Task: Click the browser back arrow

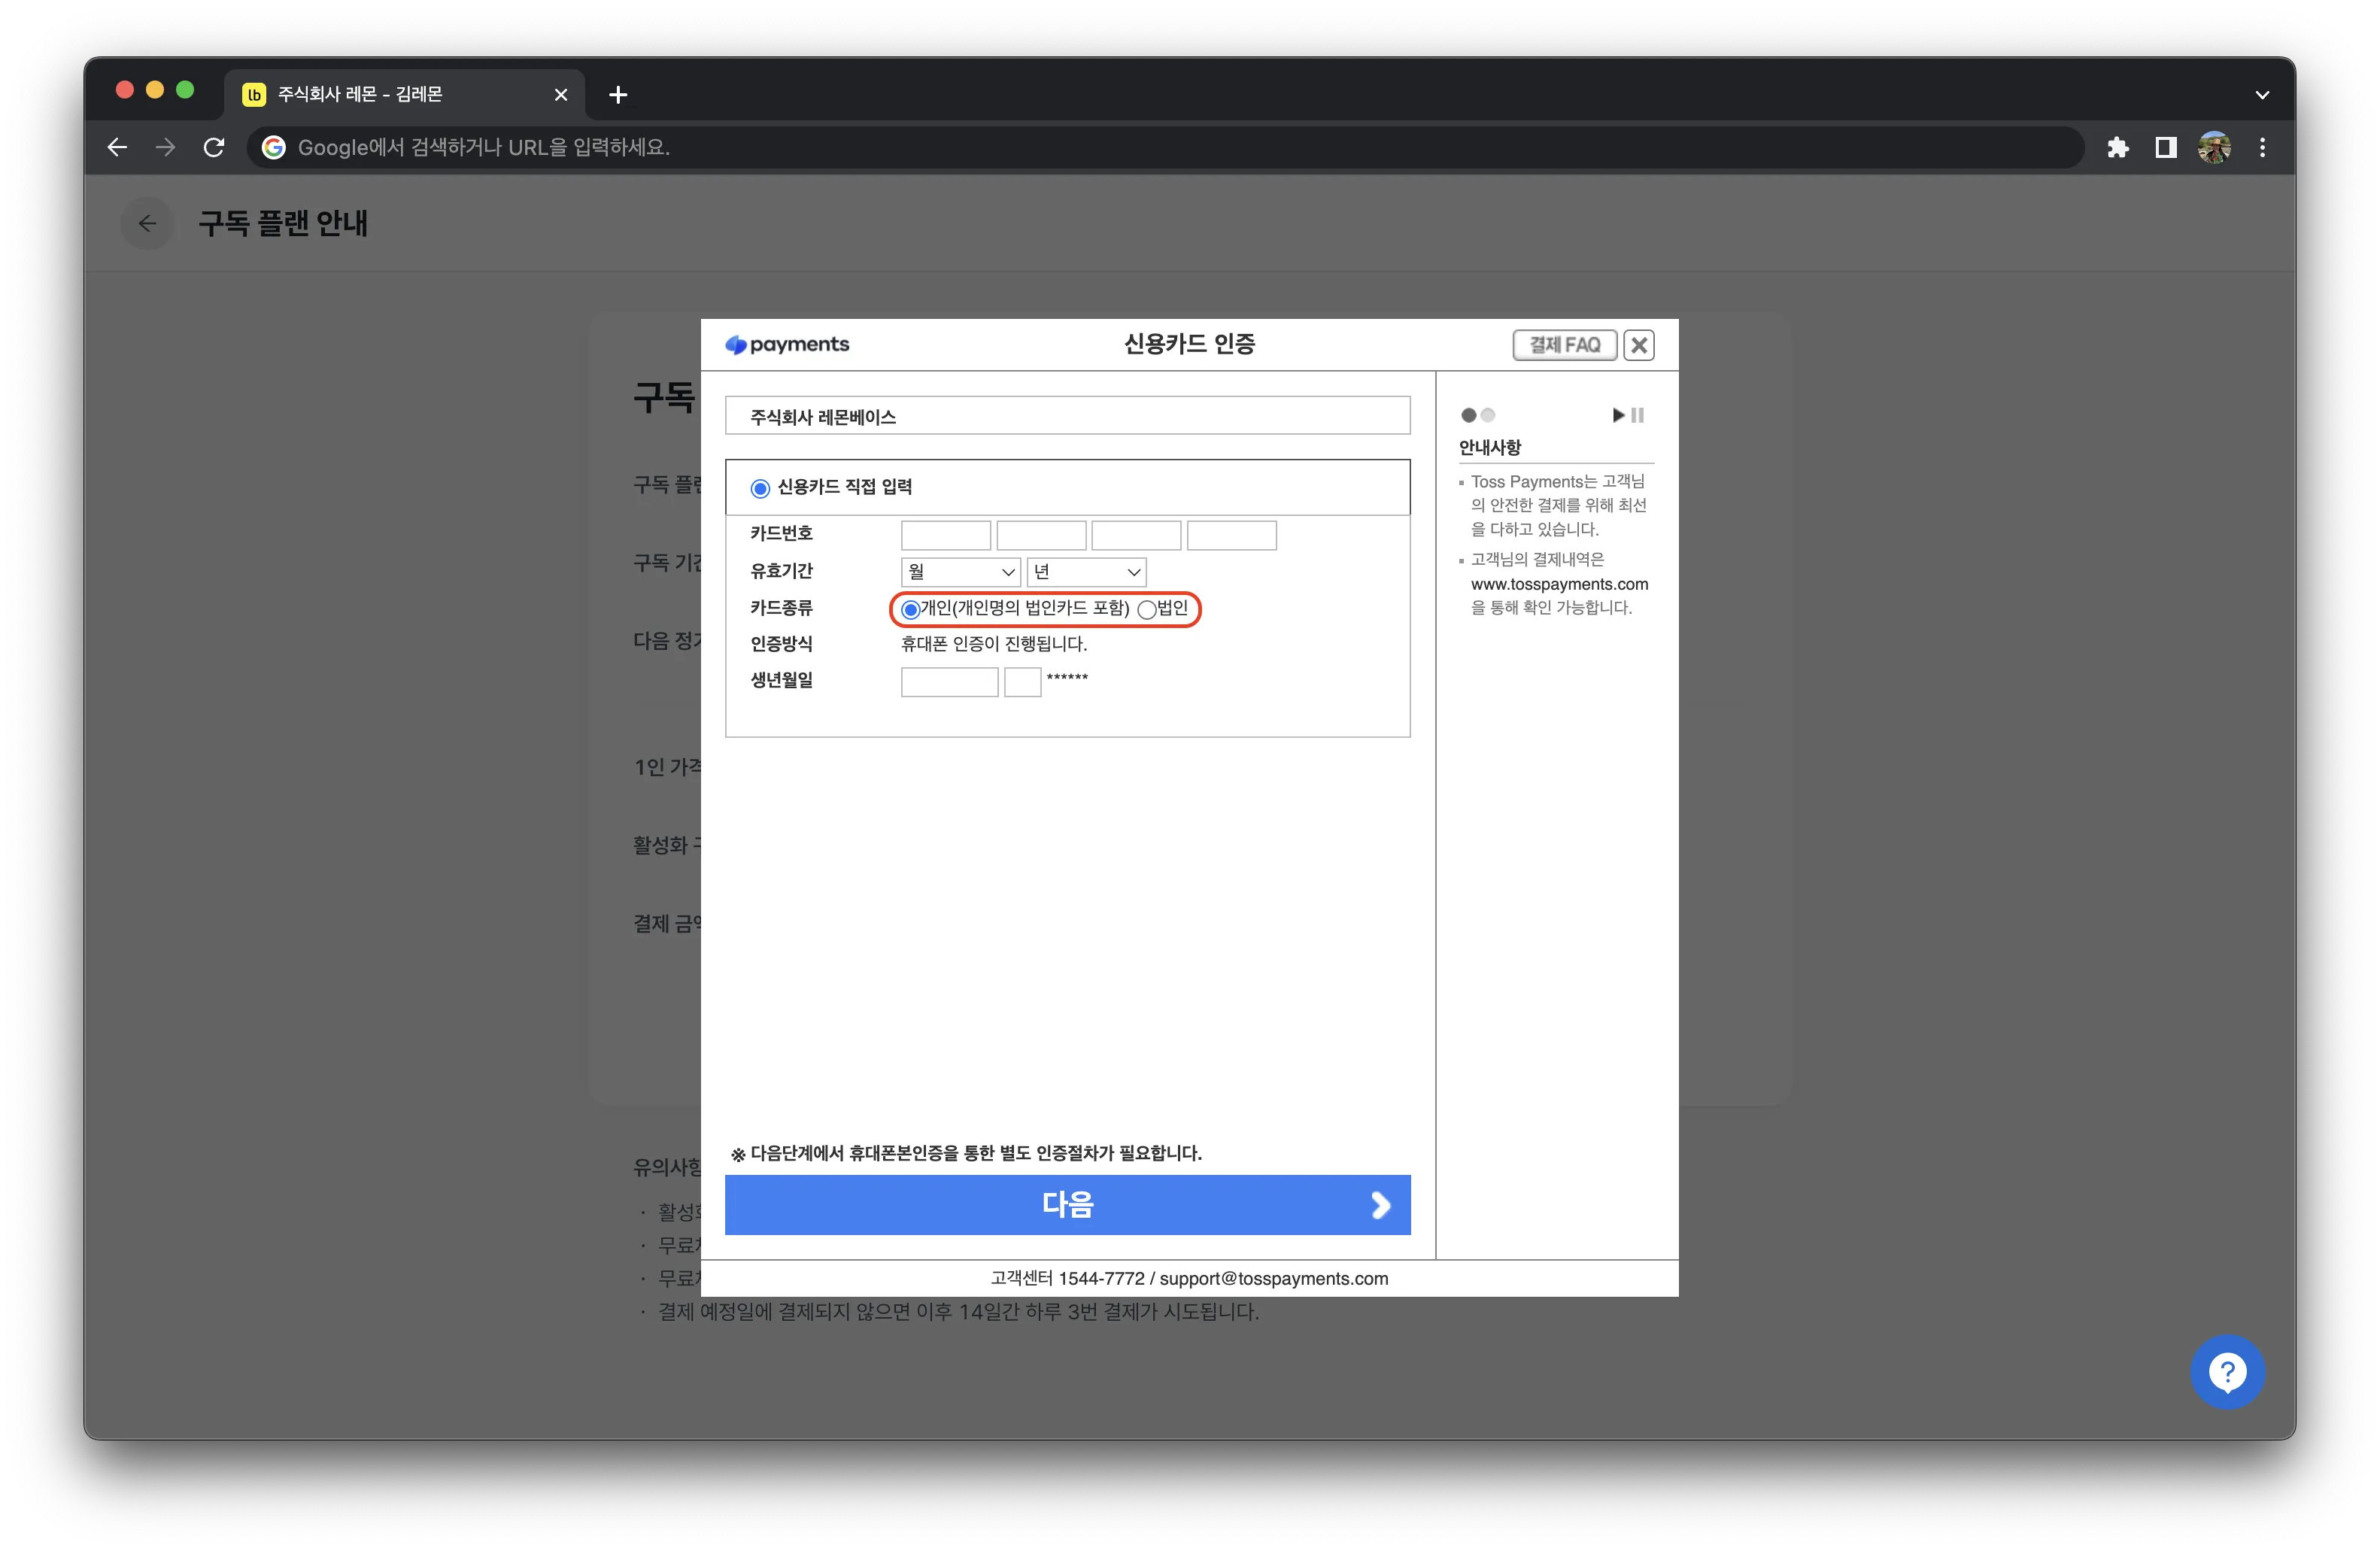Action: [117, 148]
